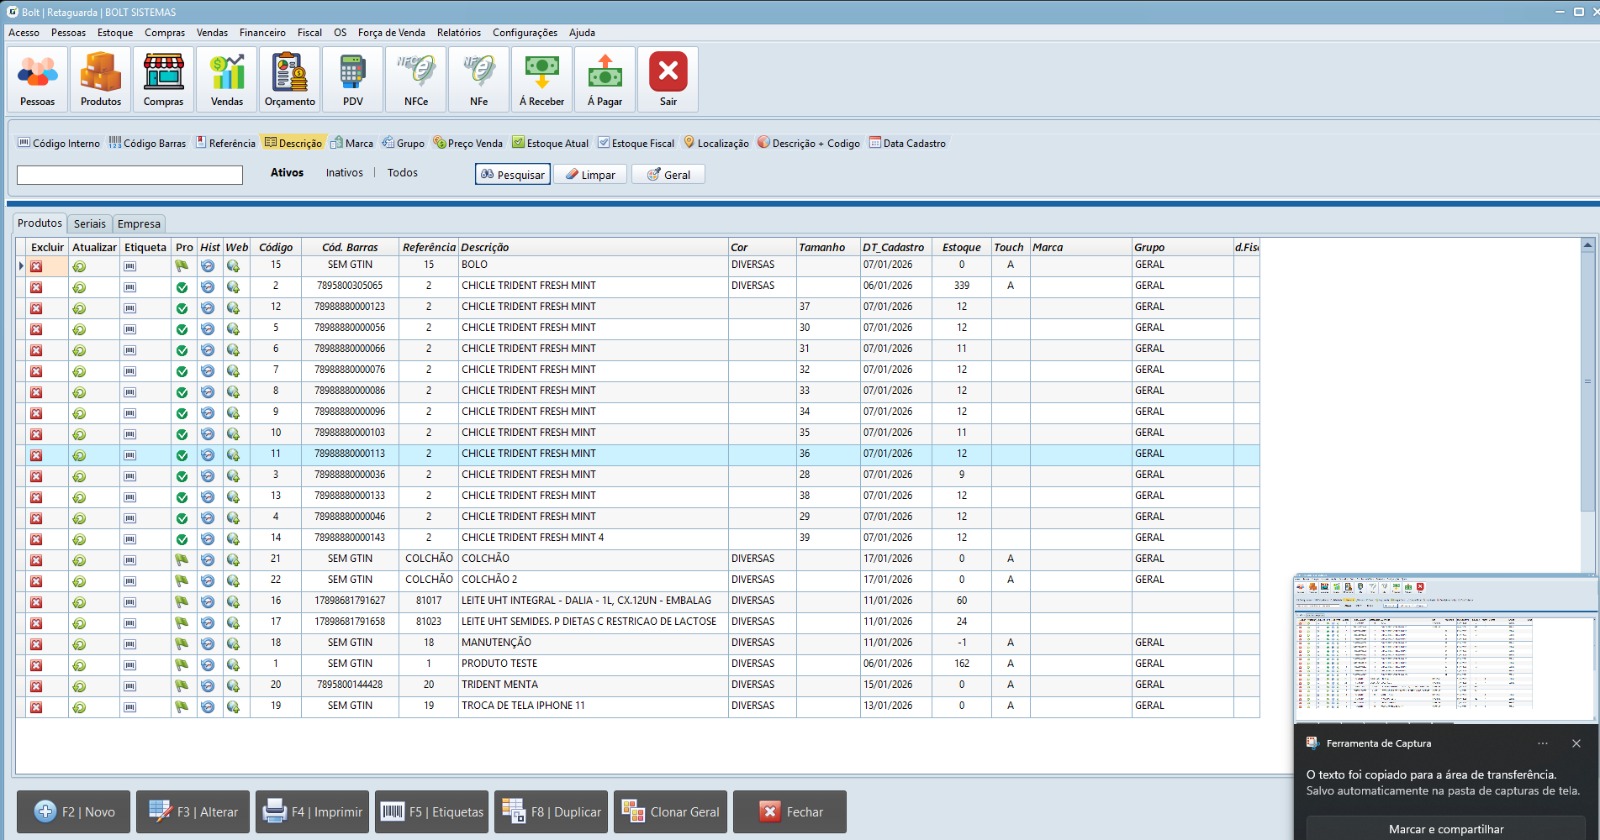Click the red Sair icon

[668, 79]
